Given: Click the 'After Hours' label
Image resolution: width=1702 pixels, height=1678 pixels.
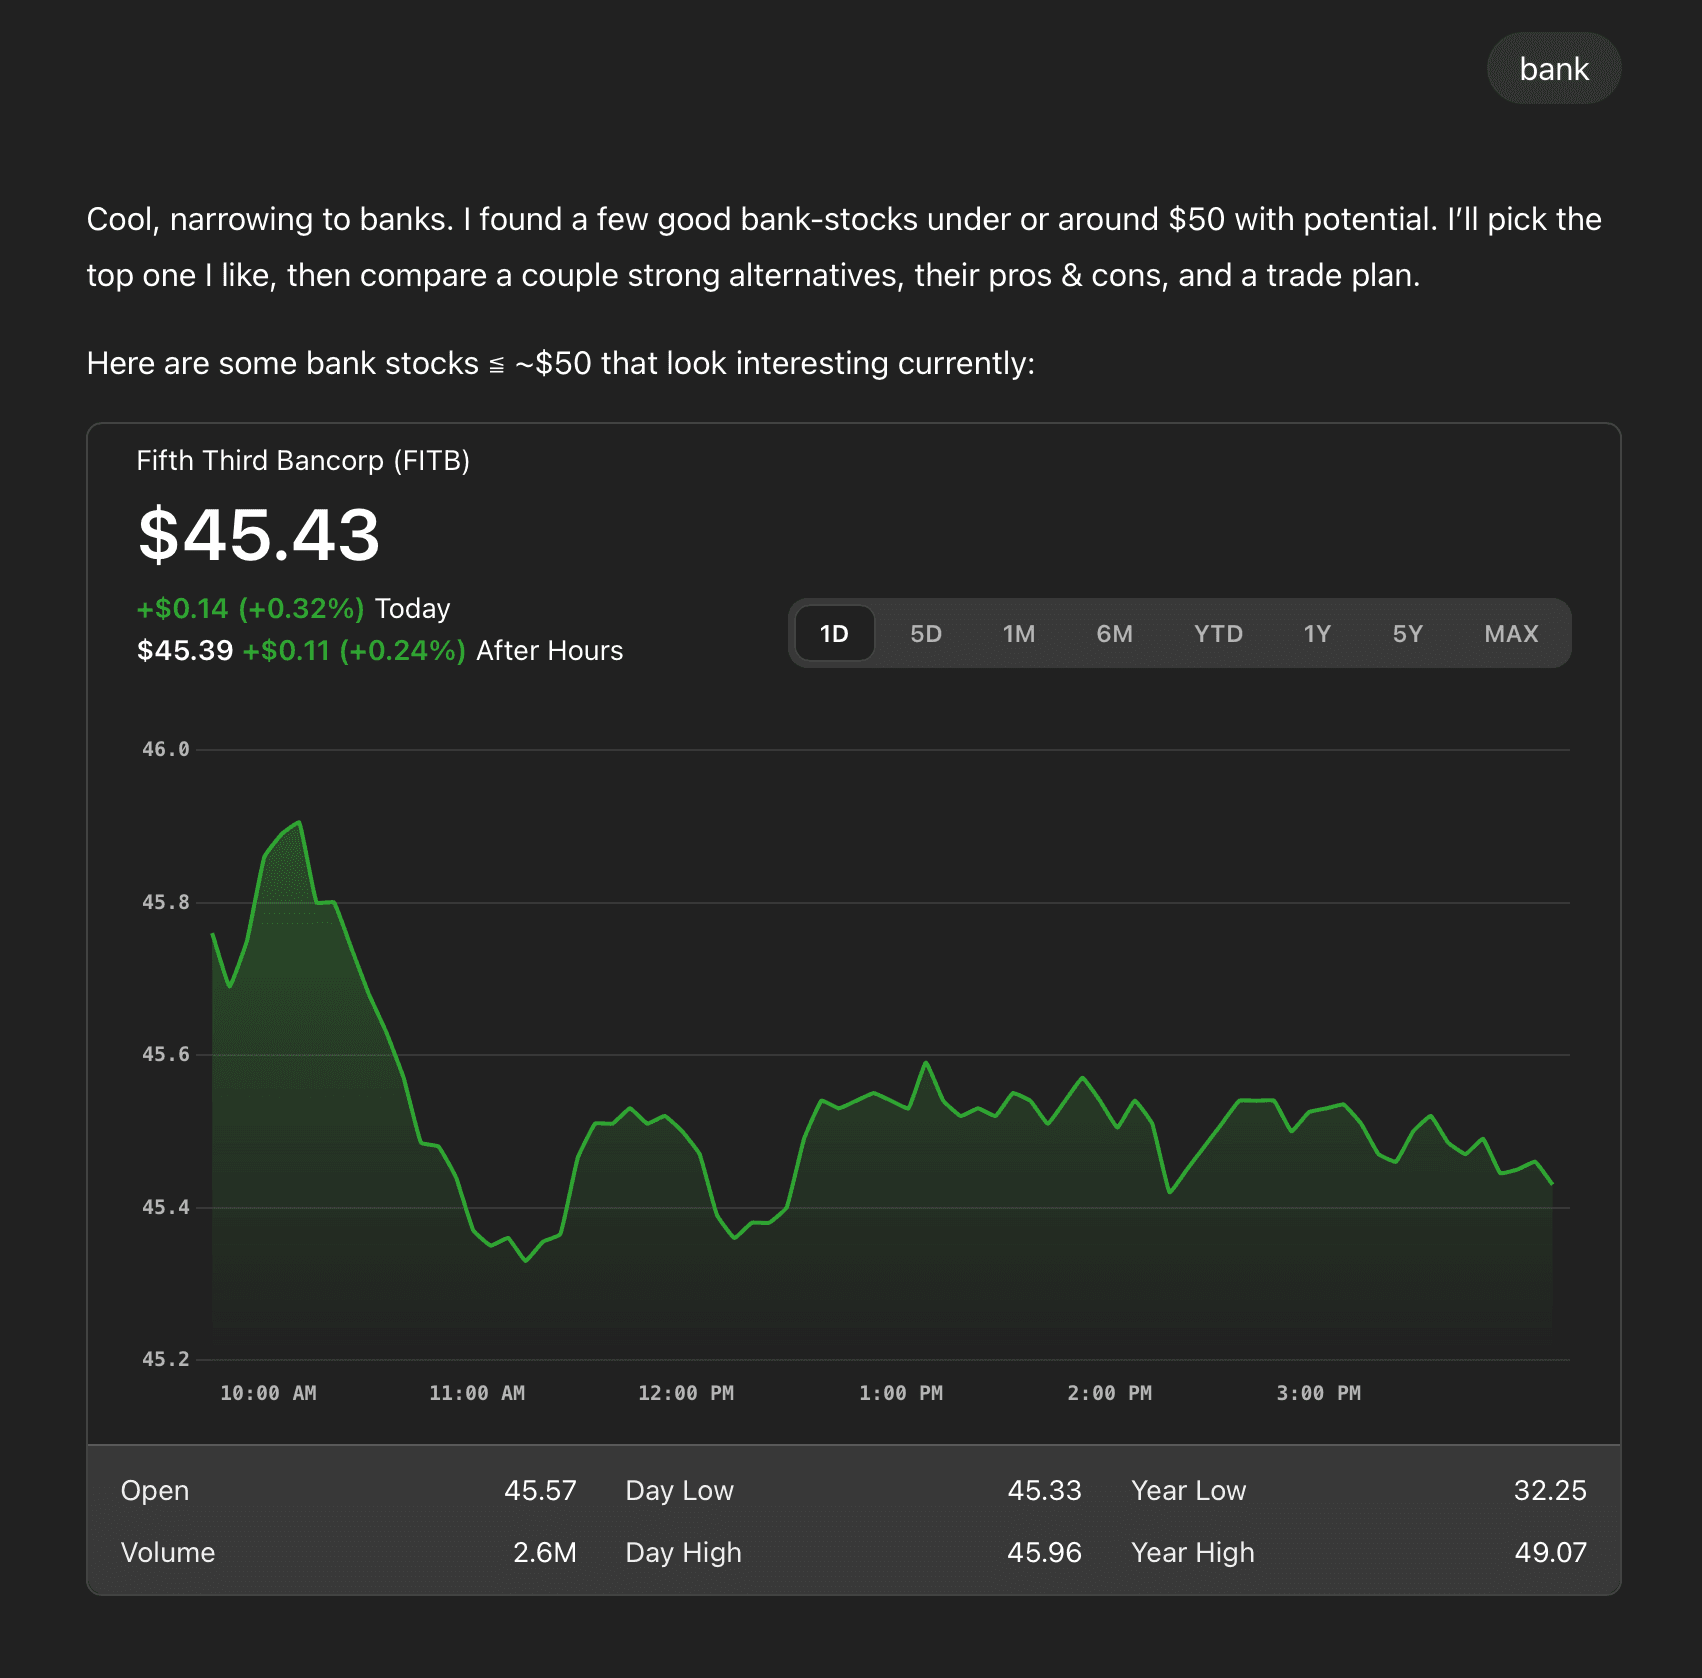Looking at the screenshot, I should pyautogui.click(x=550, y=650).
